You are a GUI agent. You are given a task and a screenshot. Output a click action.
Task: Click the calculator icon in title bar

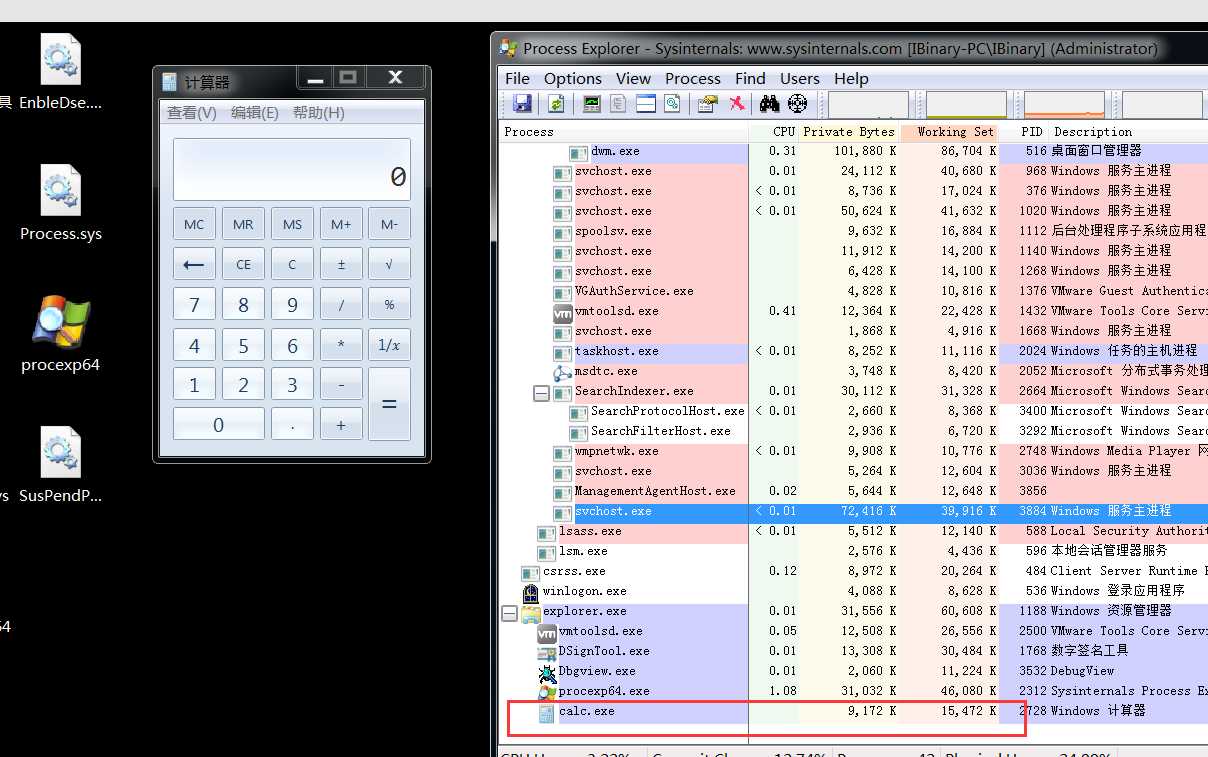[x=170, y=82]
